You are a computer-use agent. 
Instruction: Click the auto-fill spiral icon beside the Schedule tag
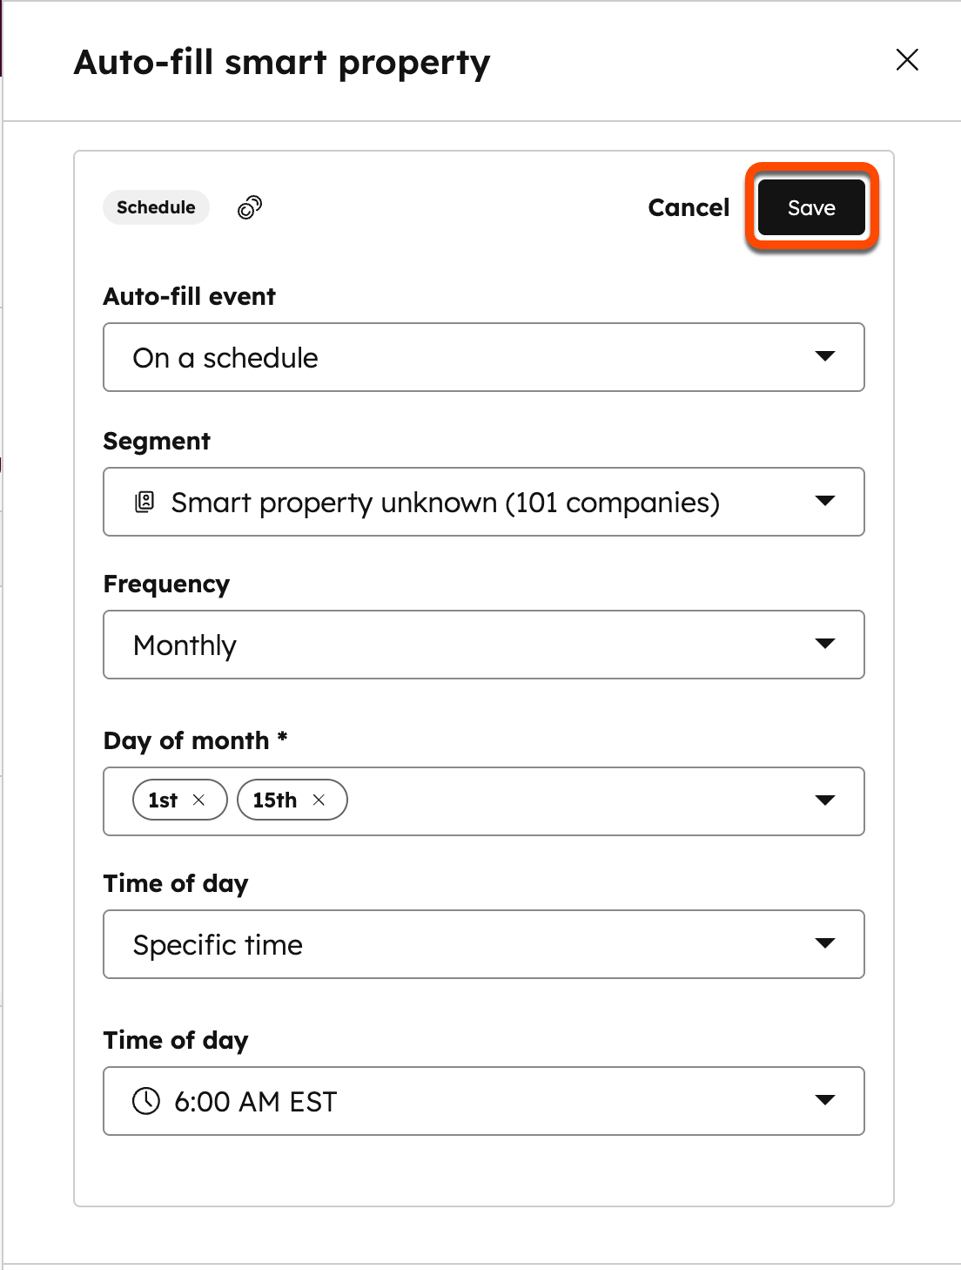point(248,207)
